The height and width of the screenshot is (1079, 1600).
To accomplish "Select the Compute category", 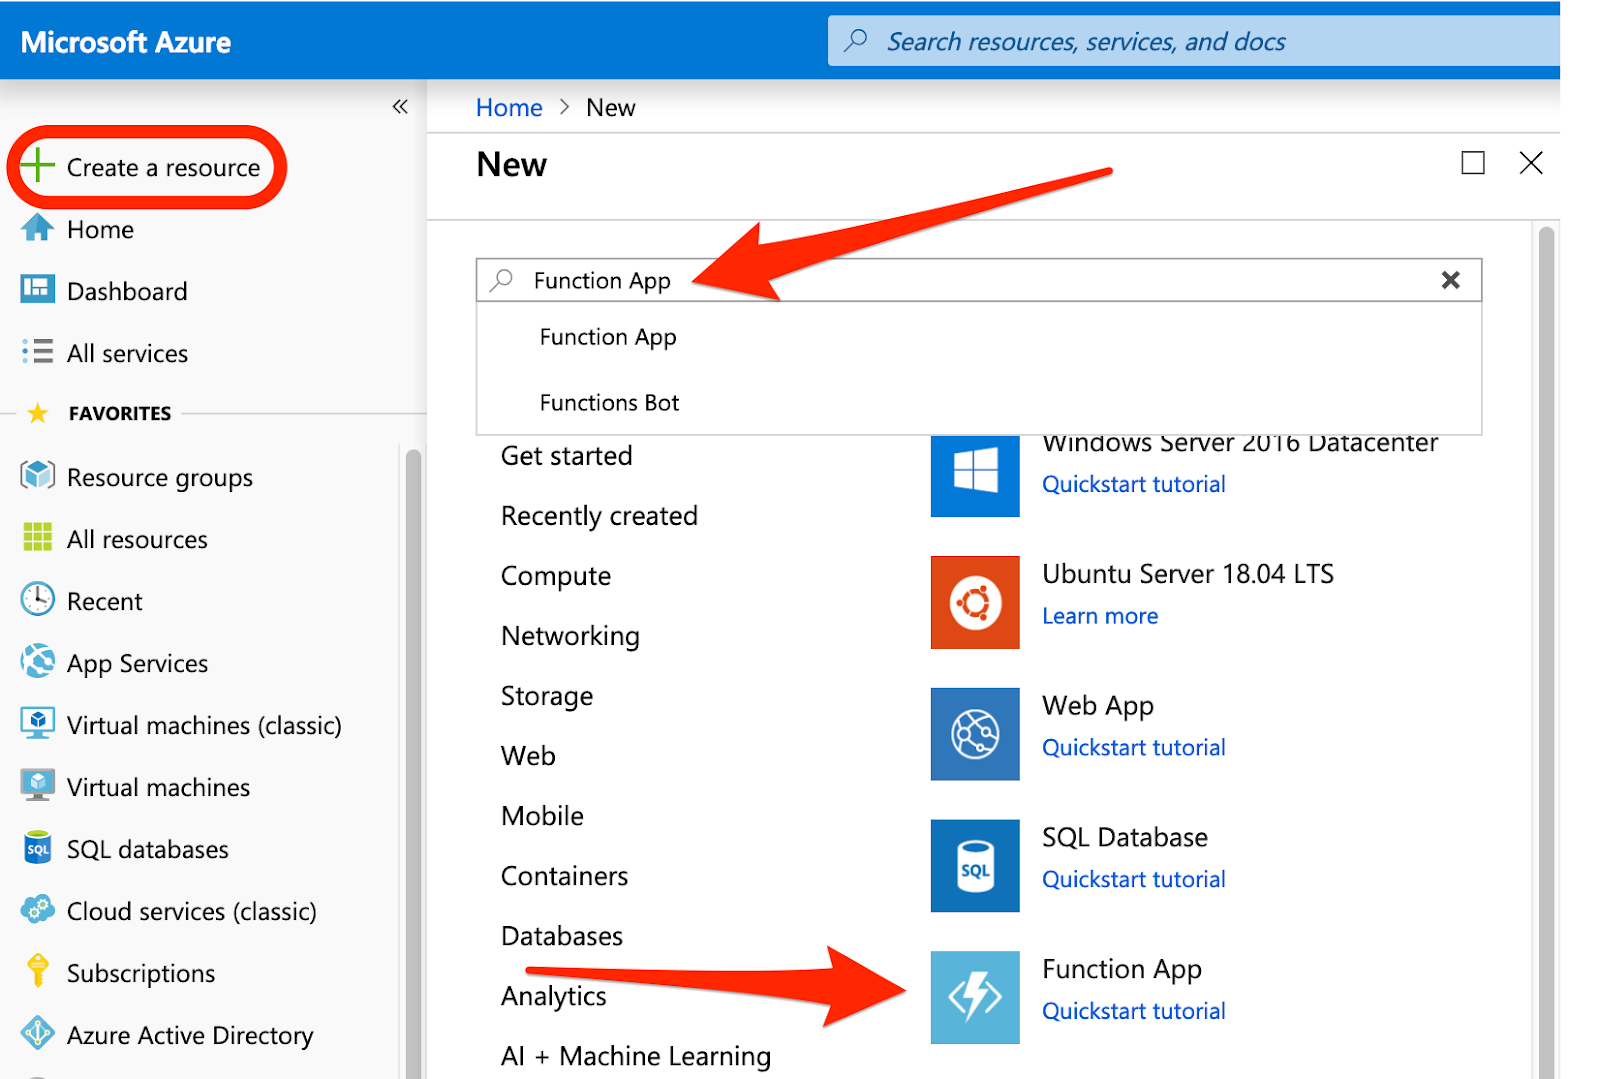I will pyautogui.click(x=556, y=576).
